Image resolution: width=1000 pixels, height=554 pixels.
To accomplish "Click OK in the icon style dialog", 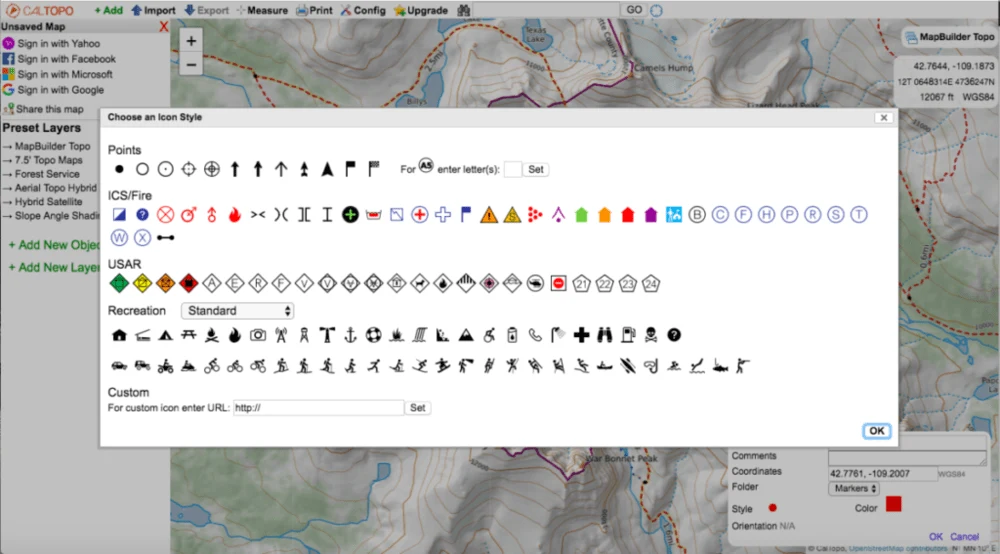I will click(877, 431).
